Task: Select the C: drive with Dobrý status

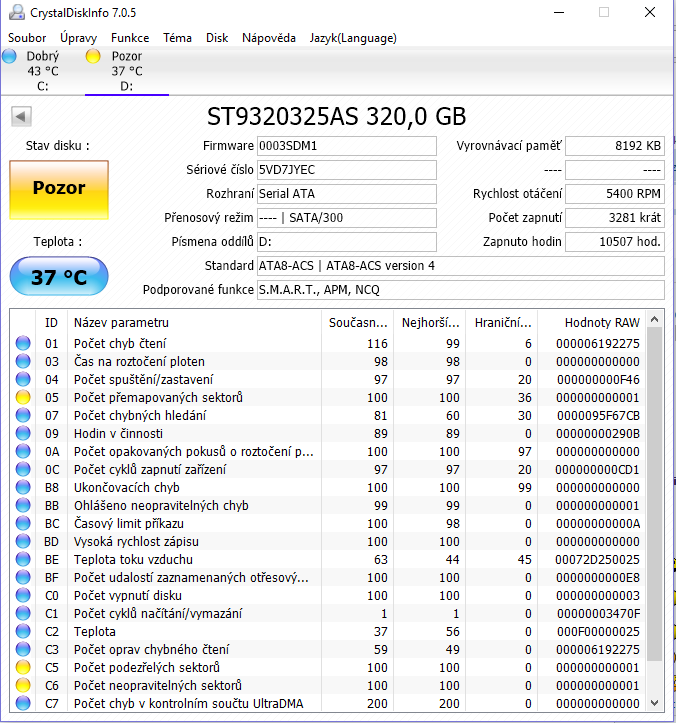Action: pyautogui.click(x=42, y=71)
